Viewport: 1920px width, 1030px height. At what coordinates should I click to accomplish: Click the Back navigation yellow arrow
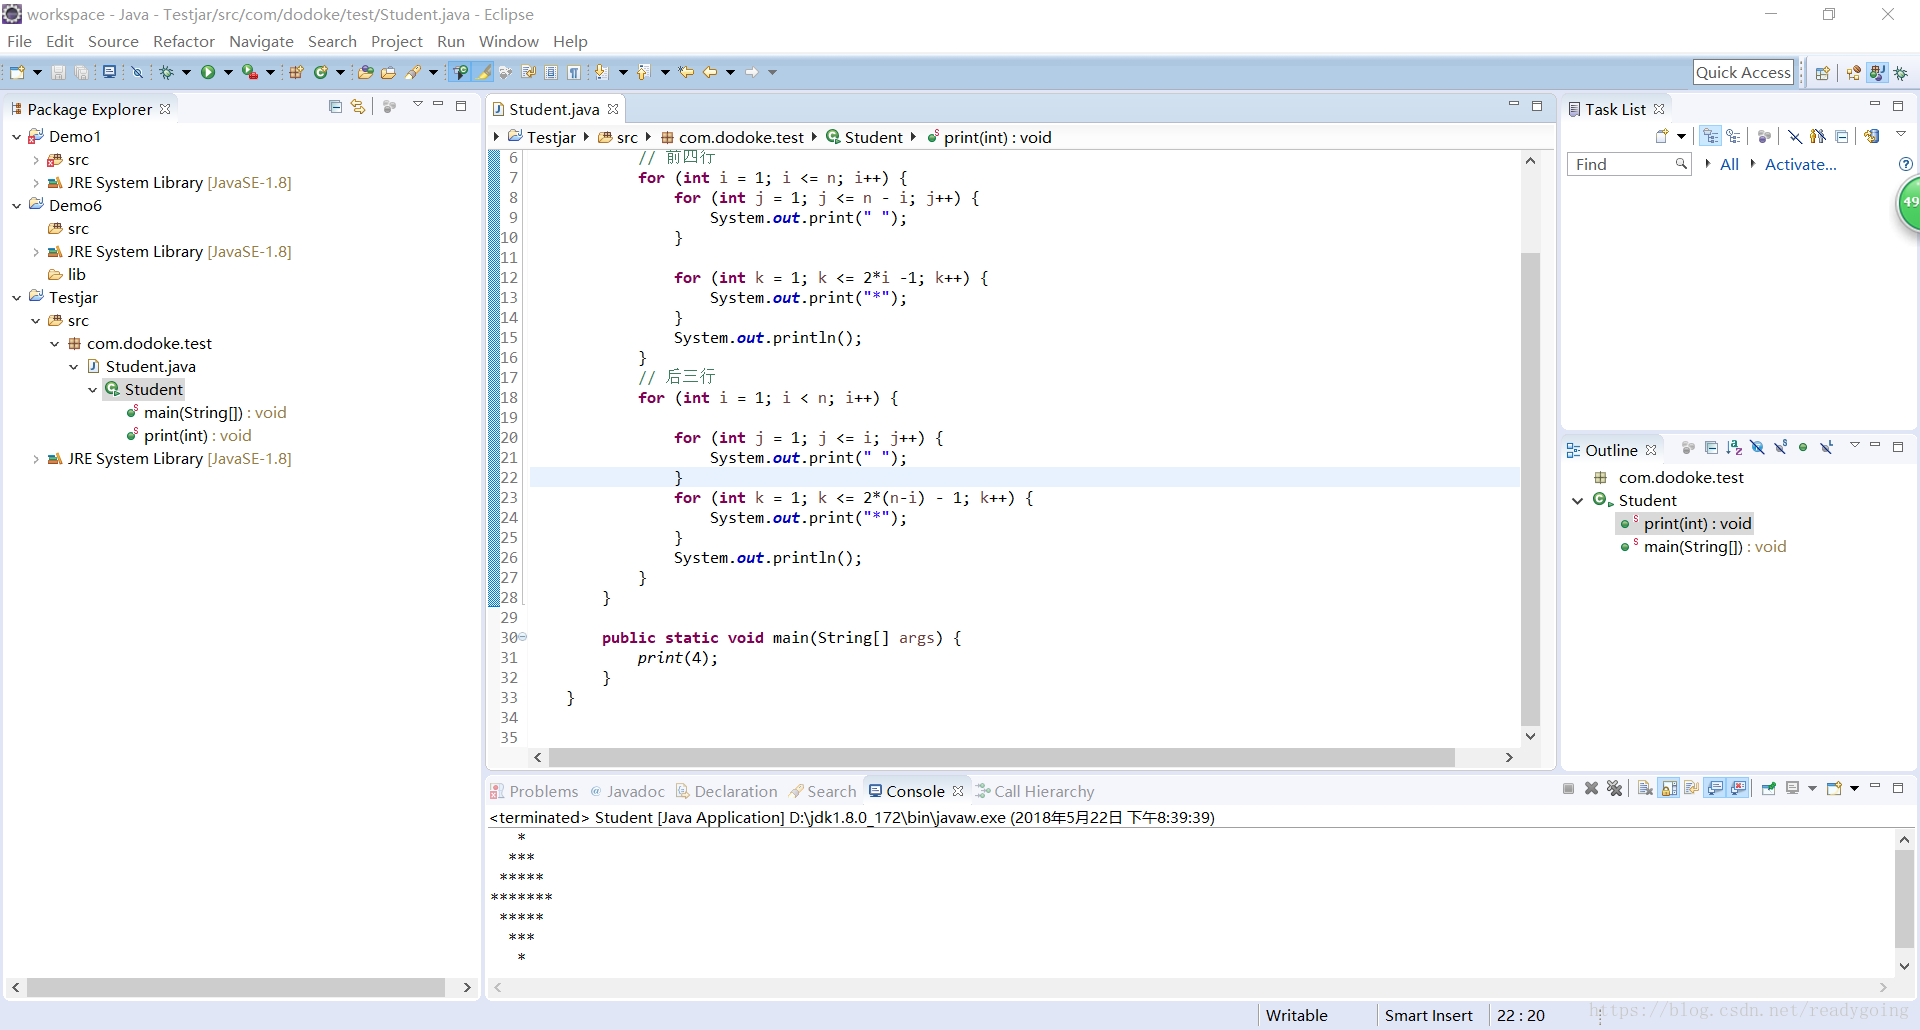[x=710, y=72]
